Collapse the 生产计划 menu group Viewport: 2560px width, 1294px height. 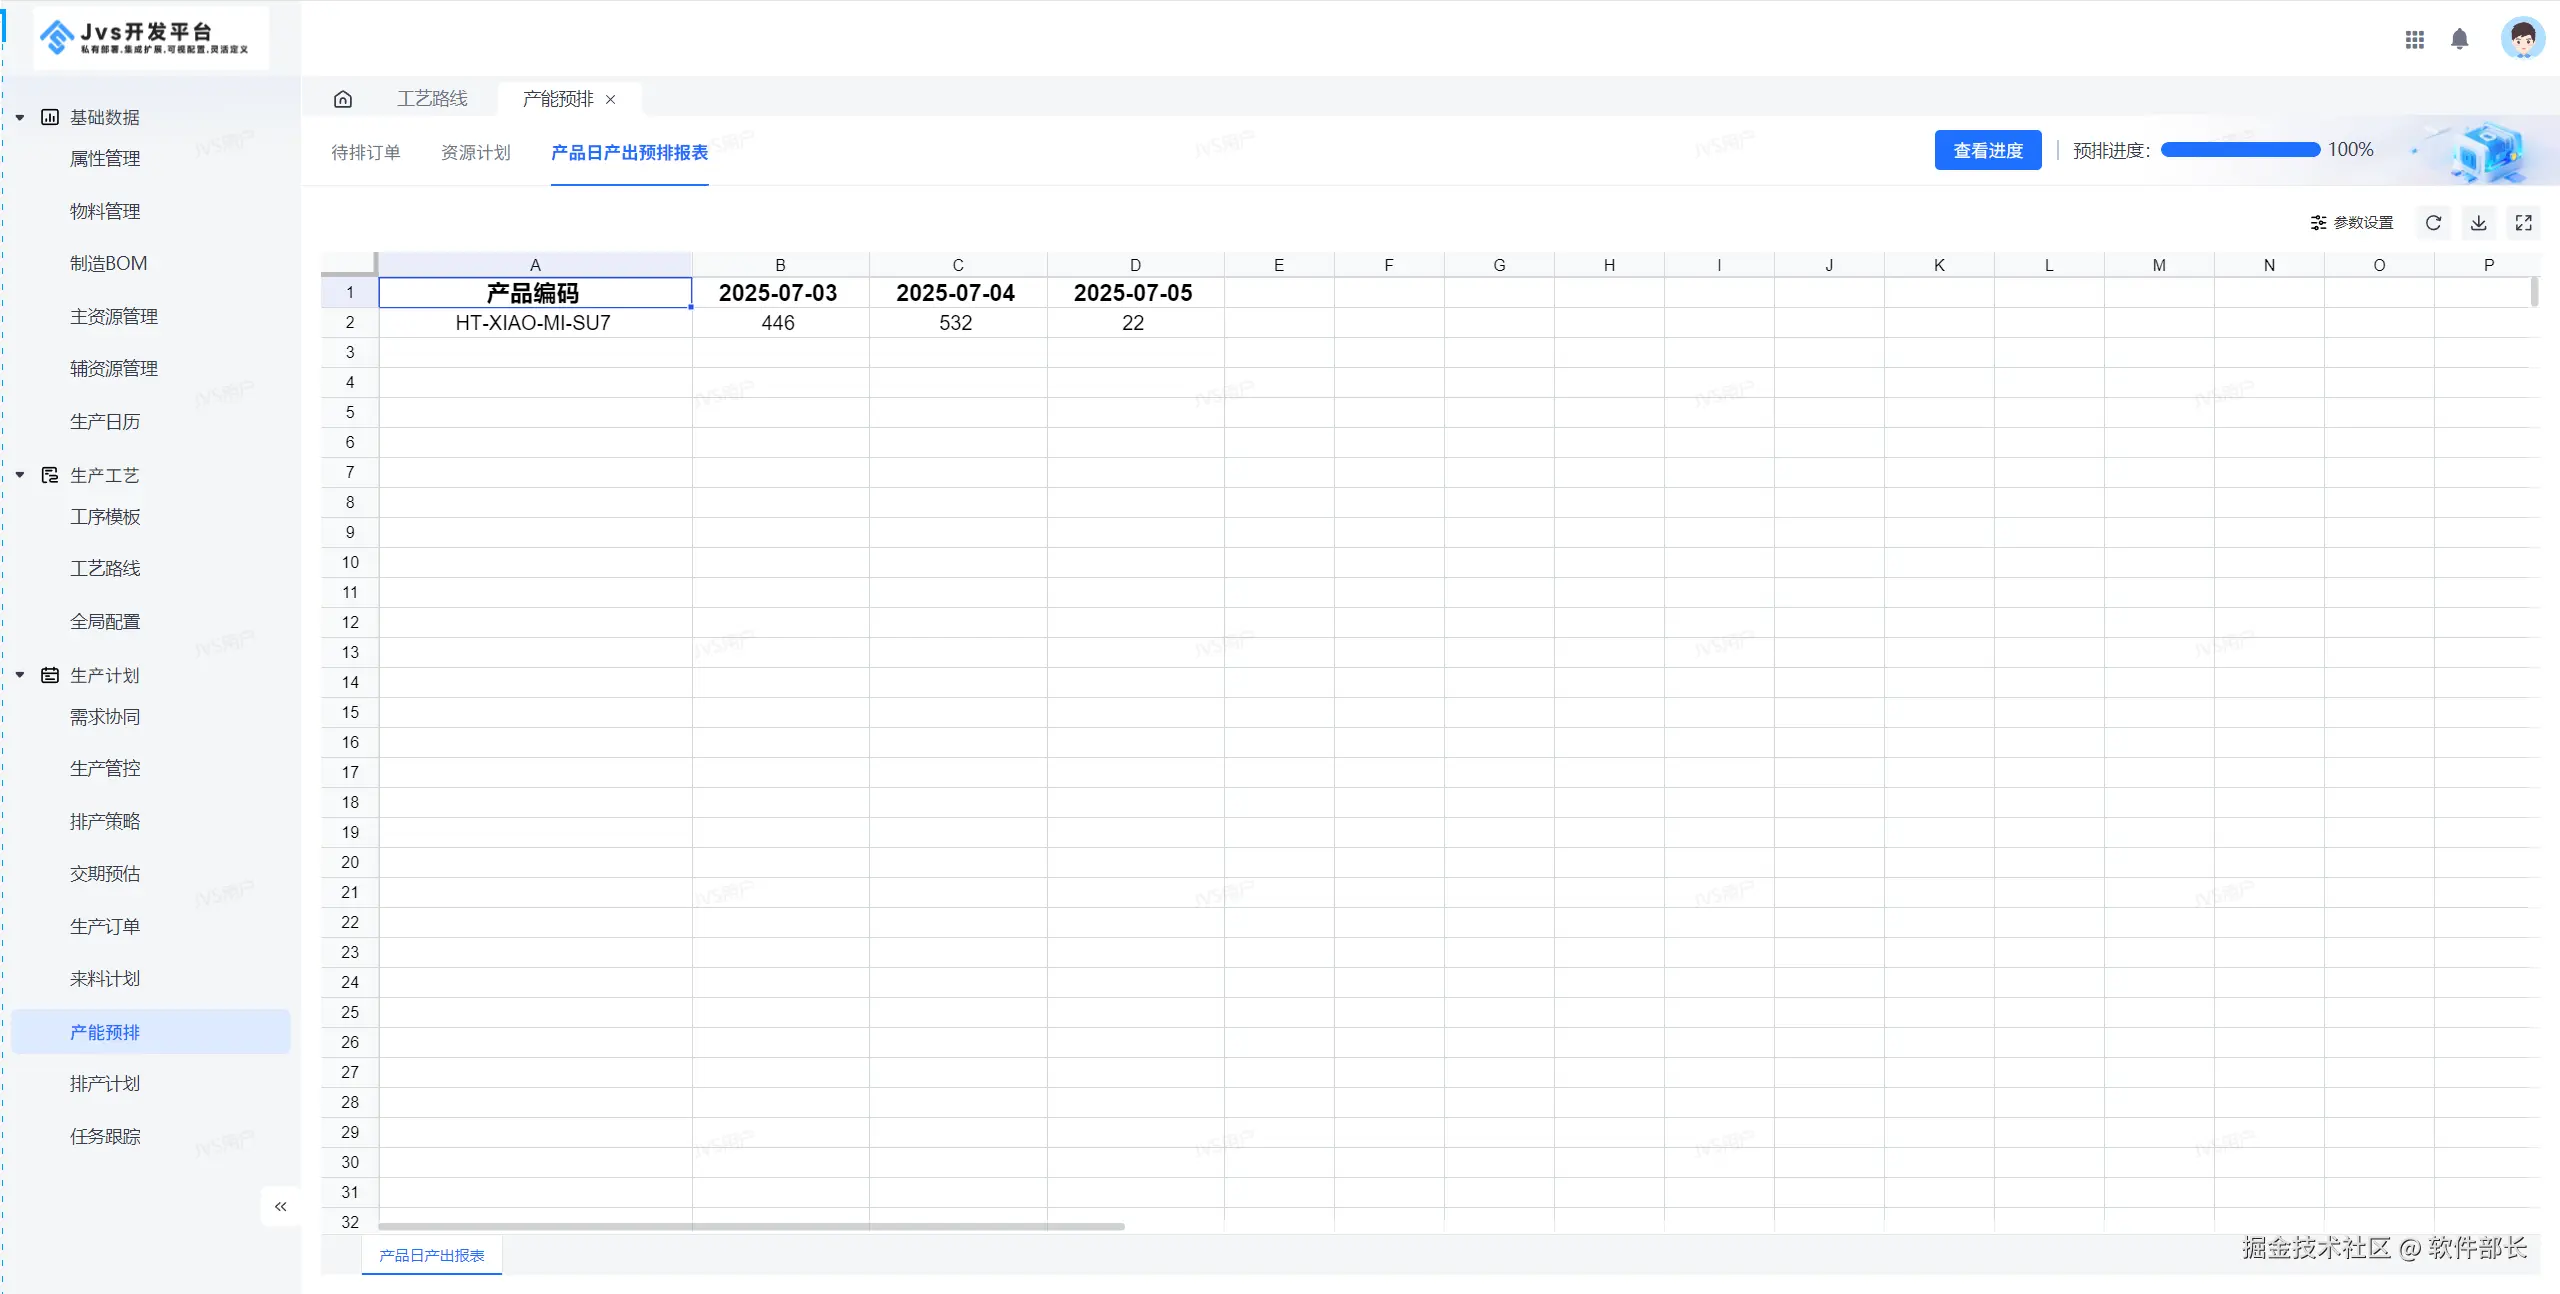click(x=20, y=675)
